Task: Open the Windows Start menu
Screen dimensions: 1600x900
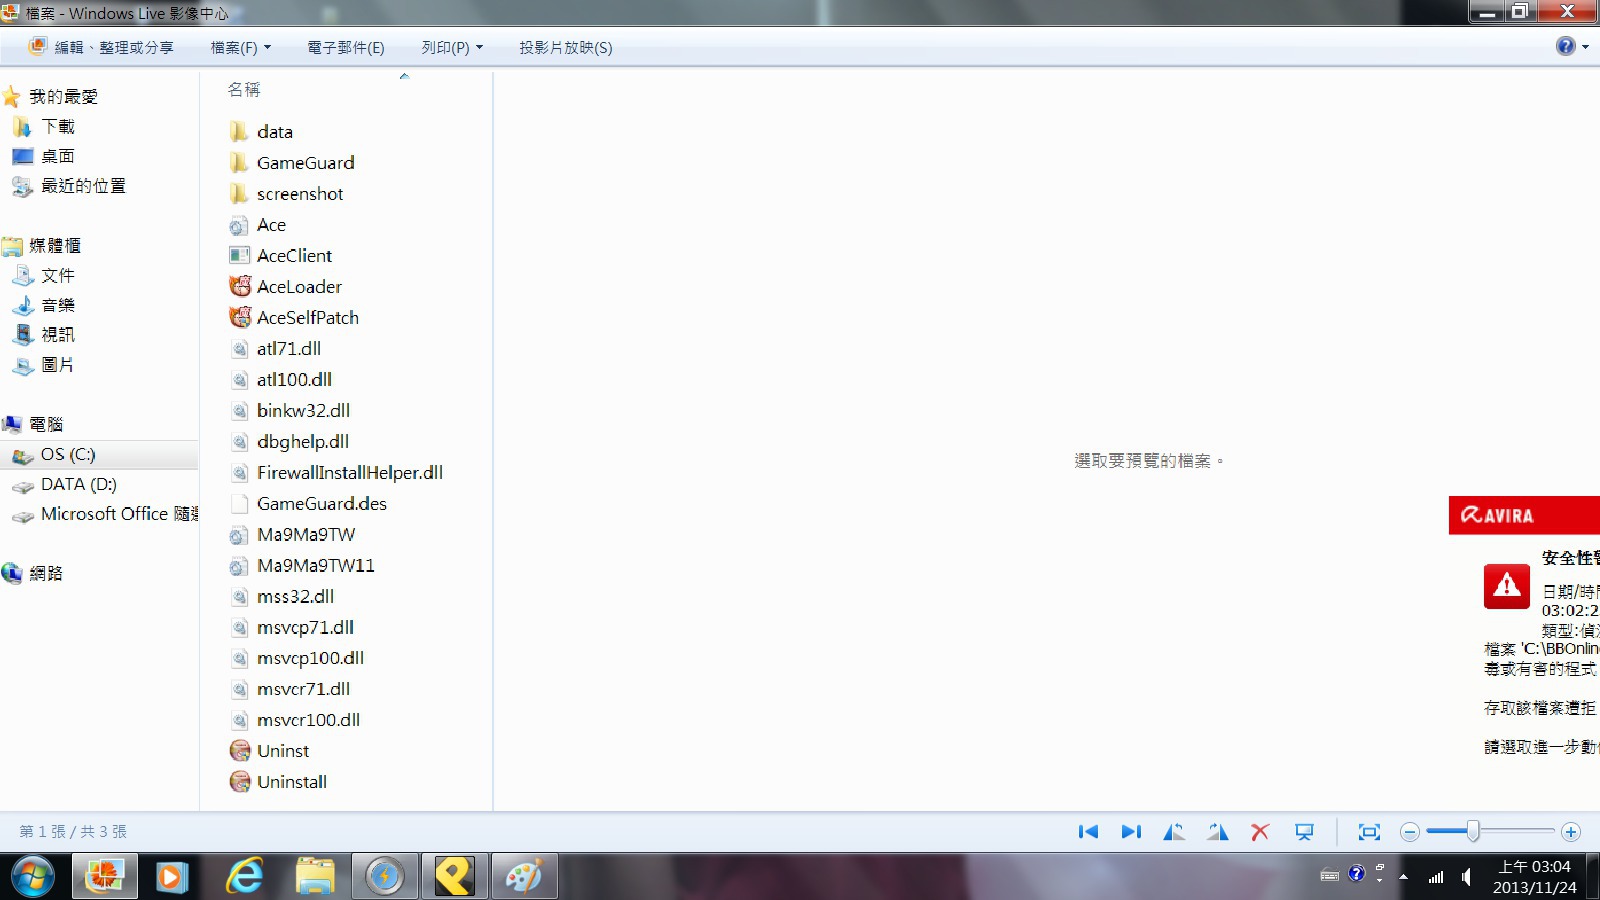Action: 32,877
